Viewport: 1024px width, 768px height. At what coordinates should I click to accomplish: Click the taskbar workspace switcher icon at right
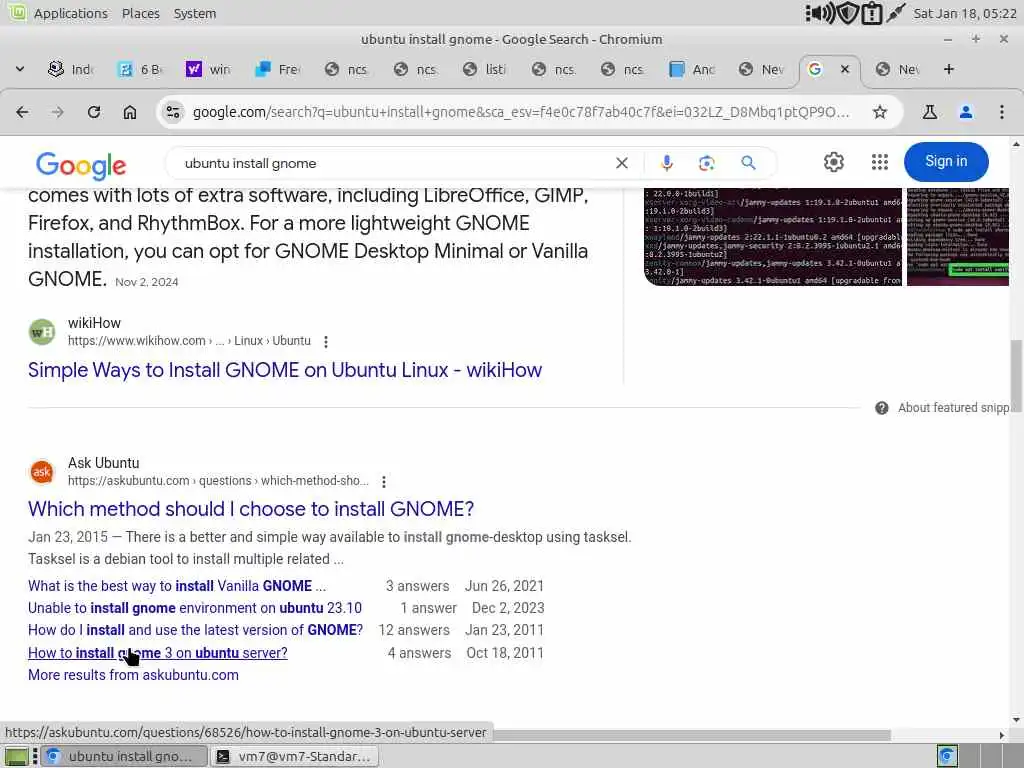(947, 756)
